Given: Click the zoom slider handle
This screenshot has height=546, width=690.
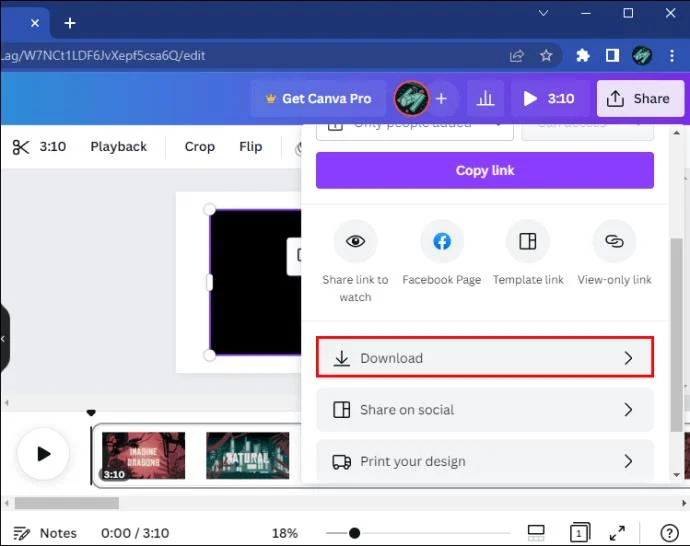Looking at the screenshot, I should 354,533.
